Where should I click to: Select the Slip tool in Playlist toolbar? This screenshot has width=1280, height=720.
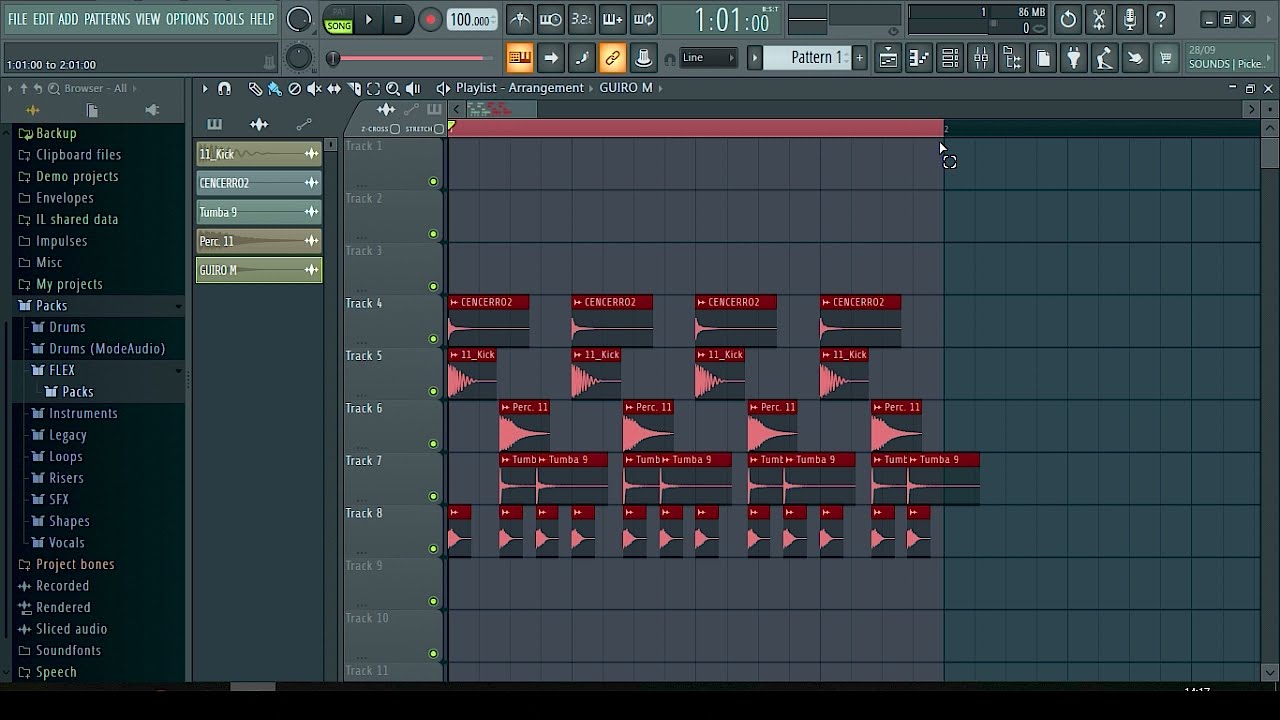tap(334, 89)
